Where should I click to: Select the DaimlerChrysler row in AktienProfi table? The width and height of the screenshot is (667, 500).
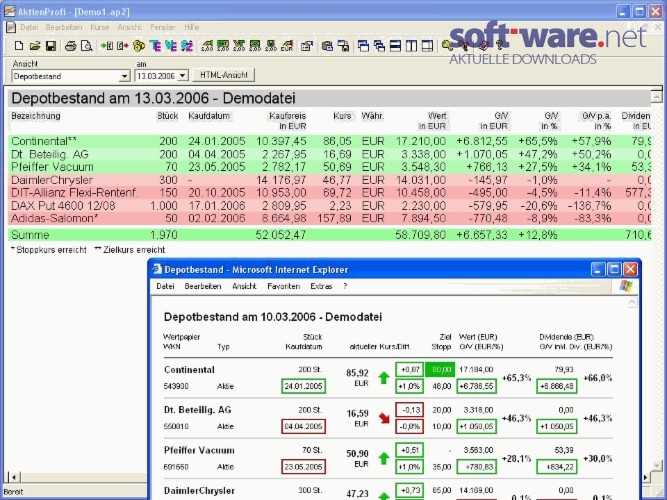(x=330, y=180)
